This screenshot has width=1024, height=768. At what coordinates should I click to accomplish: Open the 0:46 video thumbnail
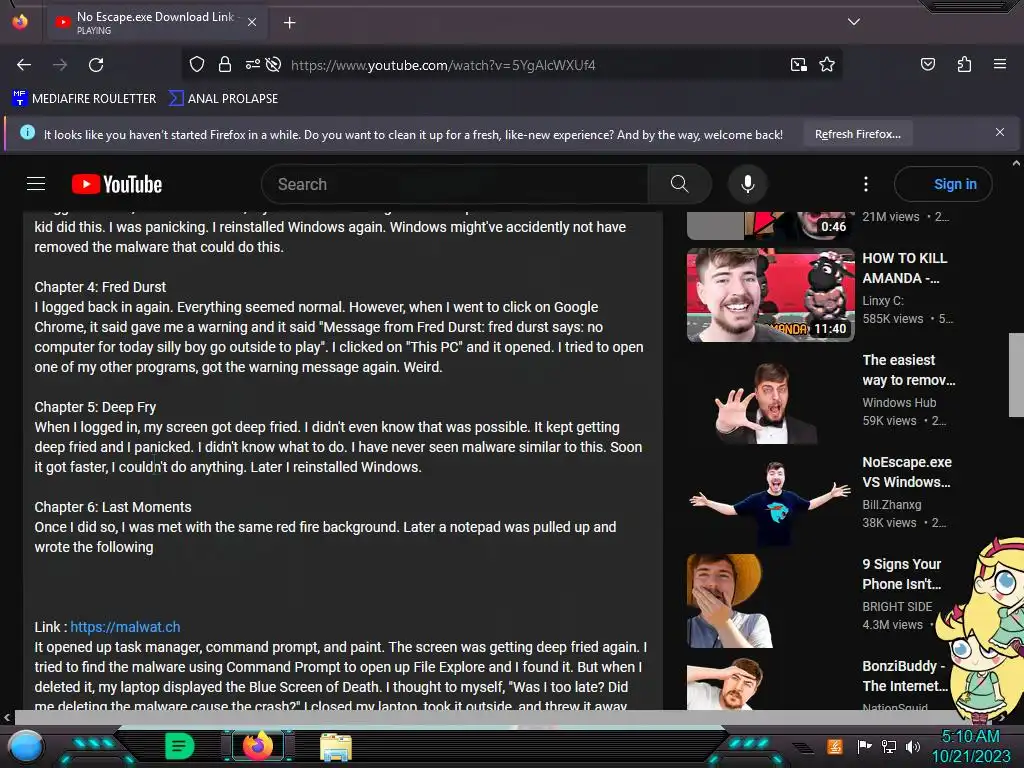tap(771, 225)
